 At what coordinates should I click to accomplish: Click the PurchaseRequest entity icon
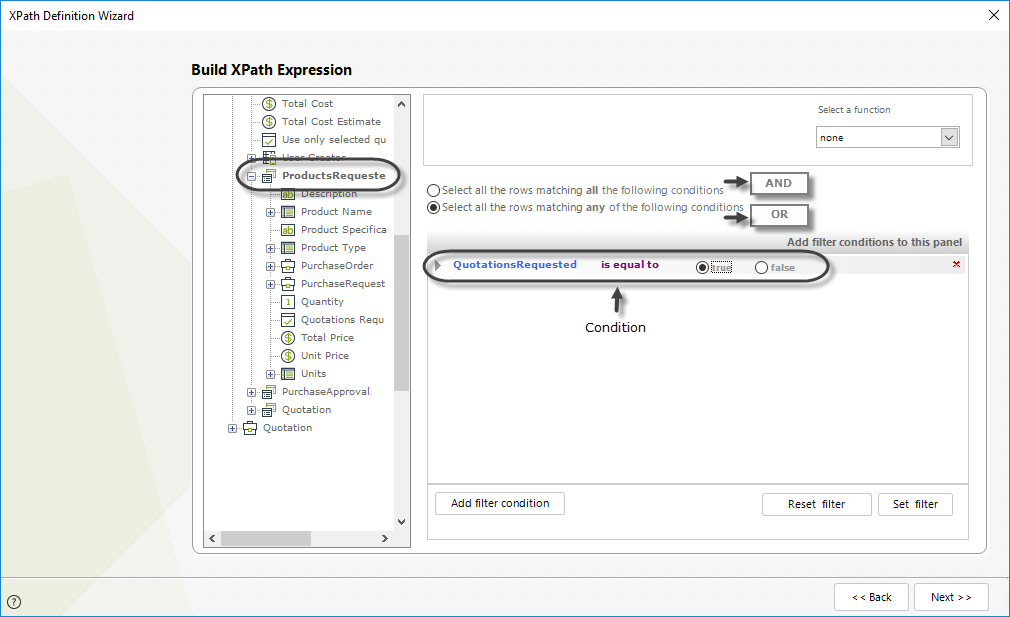coord(288,284)
